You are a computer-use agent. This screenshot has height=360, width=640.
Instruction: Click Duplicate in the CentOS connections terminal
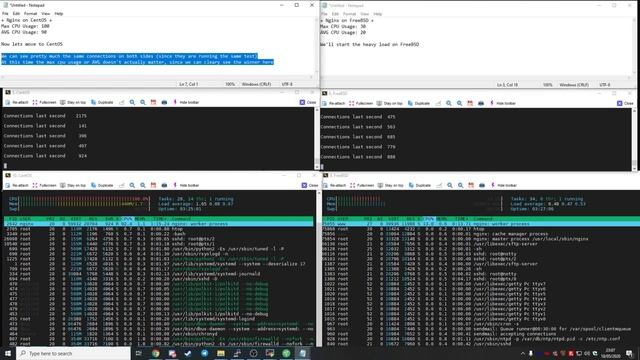point(102,102)
